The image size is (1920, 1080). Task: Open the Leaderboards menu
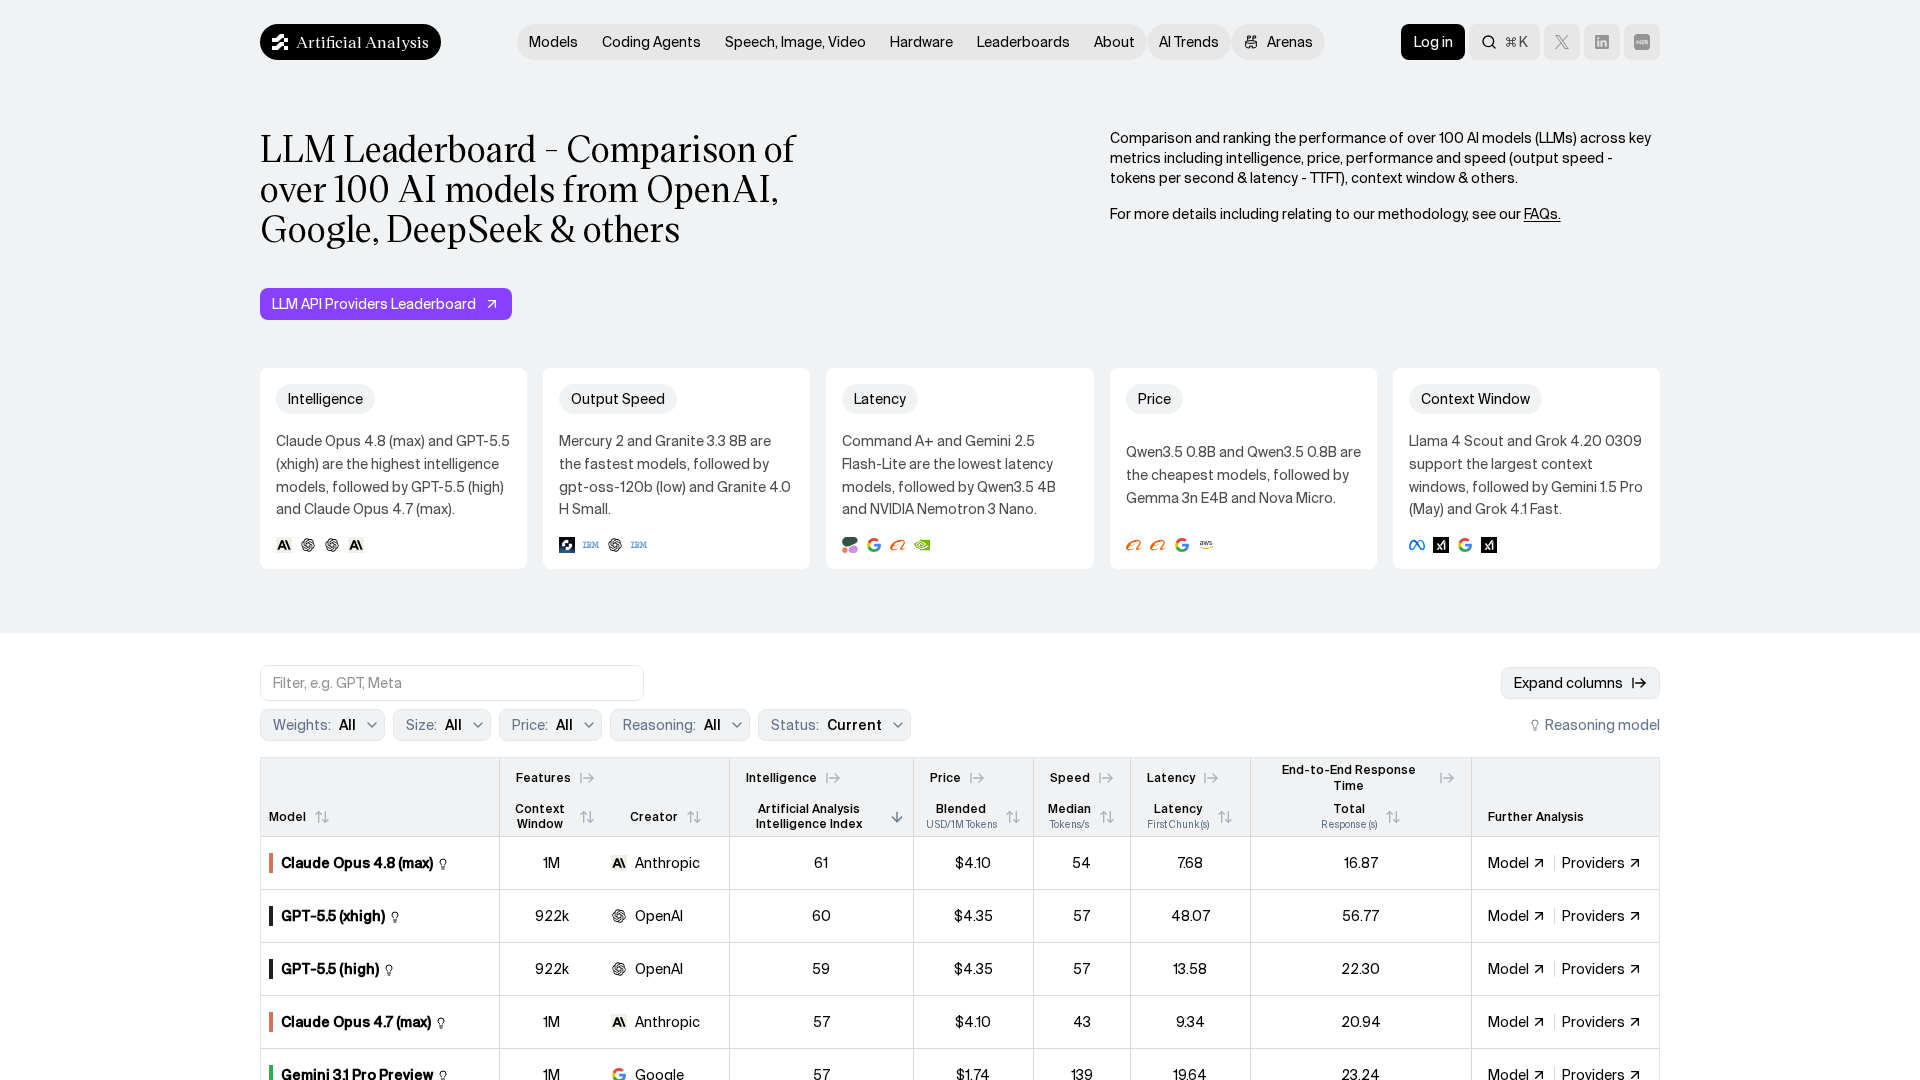pos(1023,42)
